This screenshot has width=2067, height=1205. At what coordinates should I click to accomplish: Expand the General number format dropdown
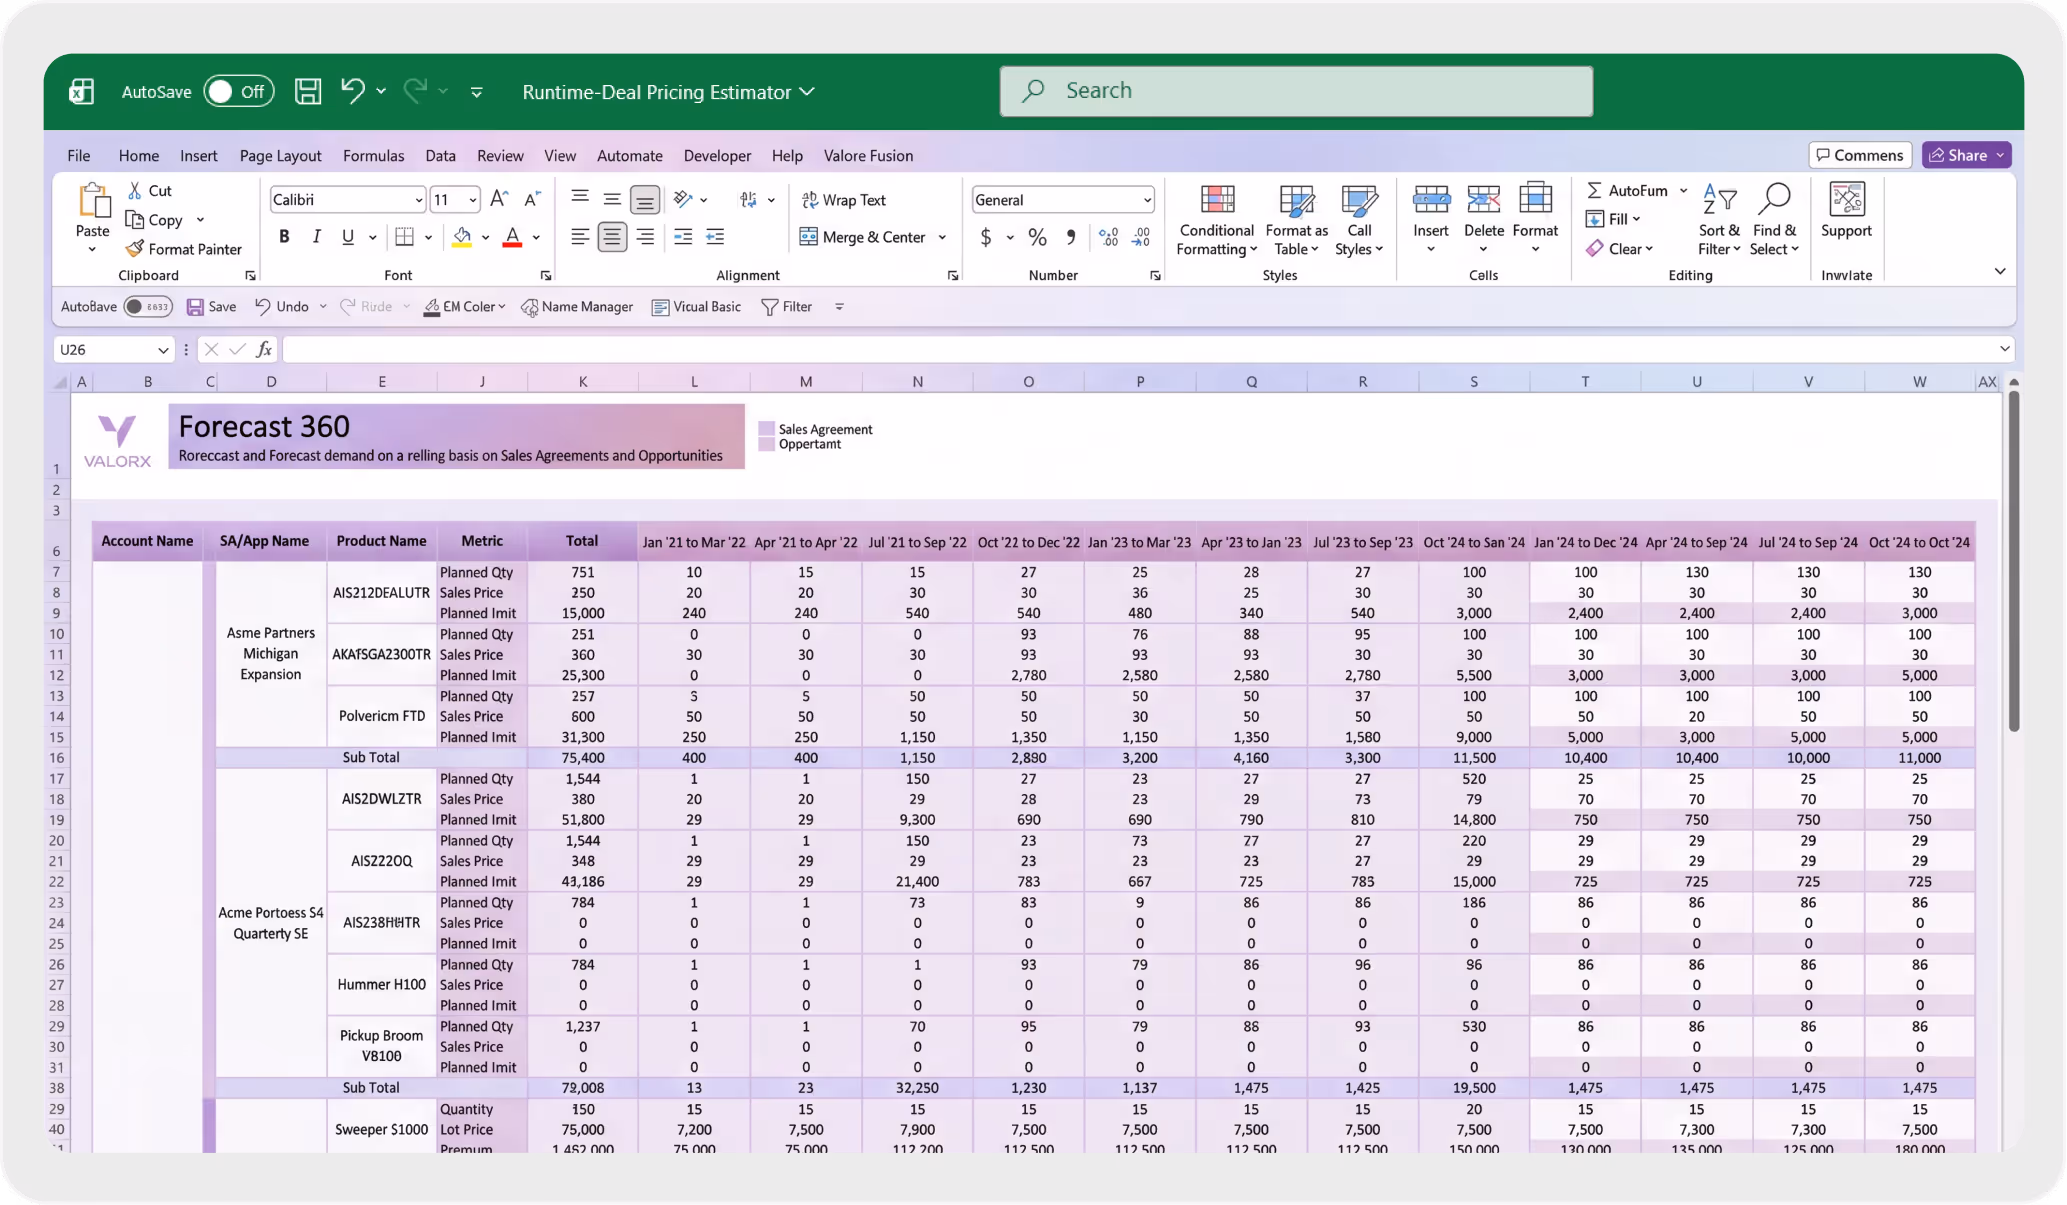point(1145,199)
